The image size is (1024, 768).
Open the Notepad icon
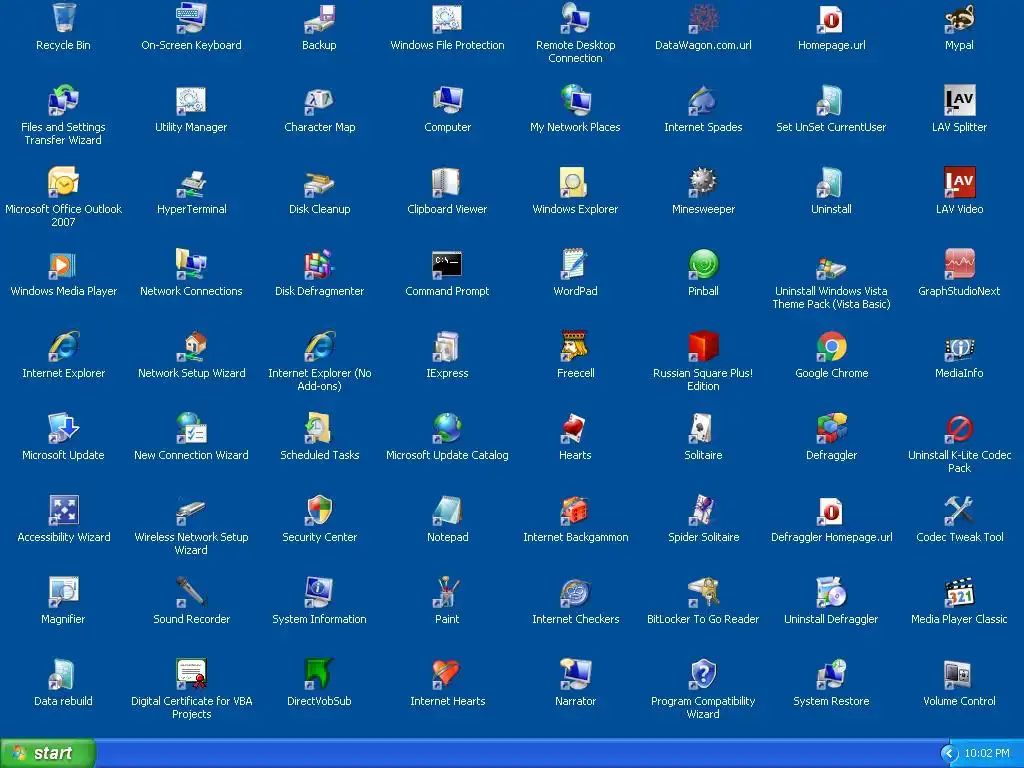click(447, 510)
